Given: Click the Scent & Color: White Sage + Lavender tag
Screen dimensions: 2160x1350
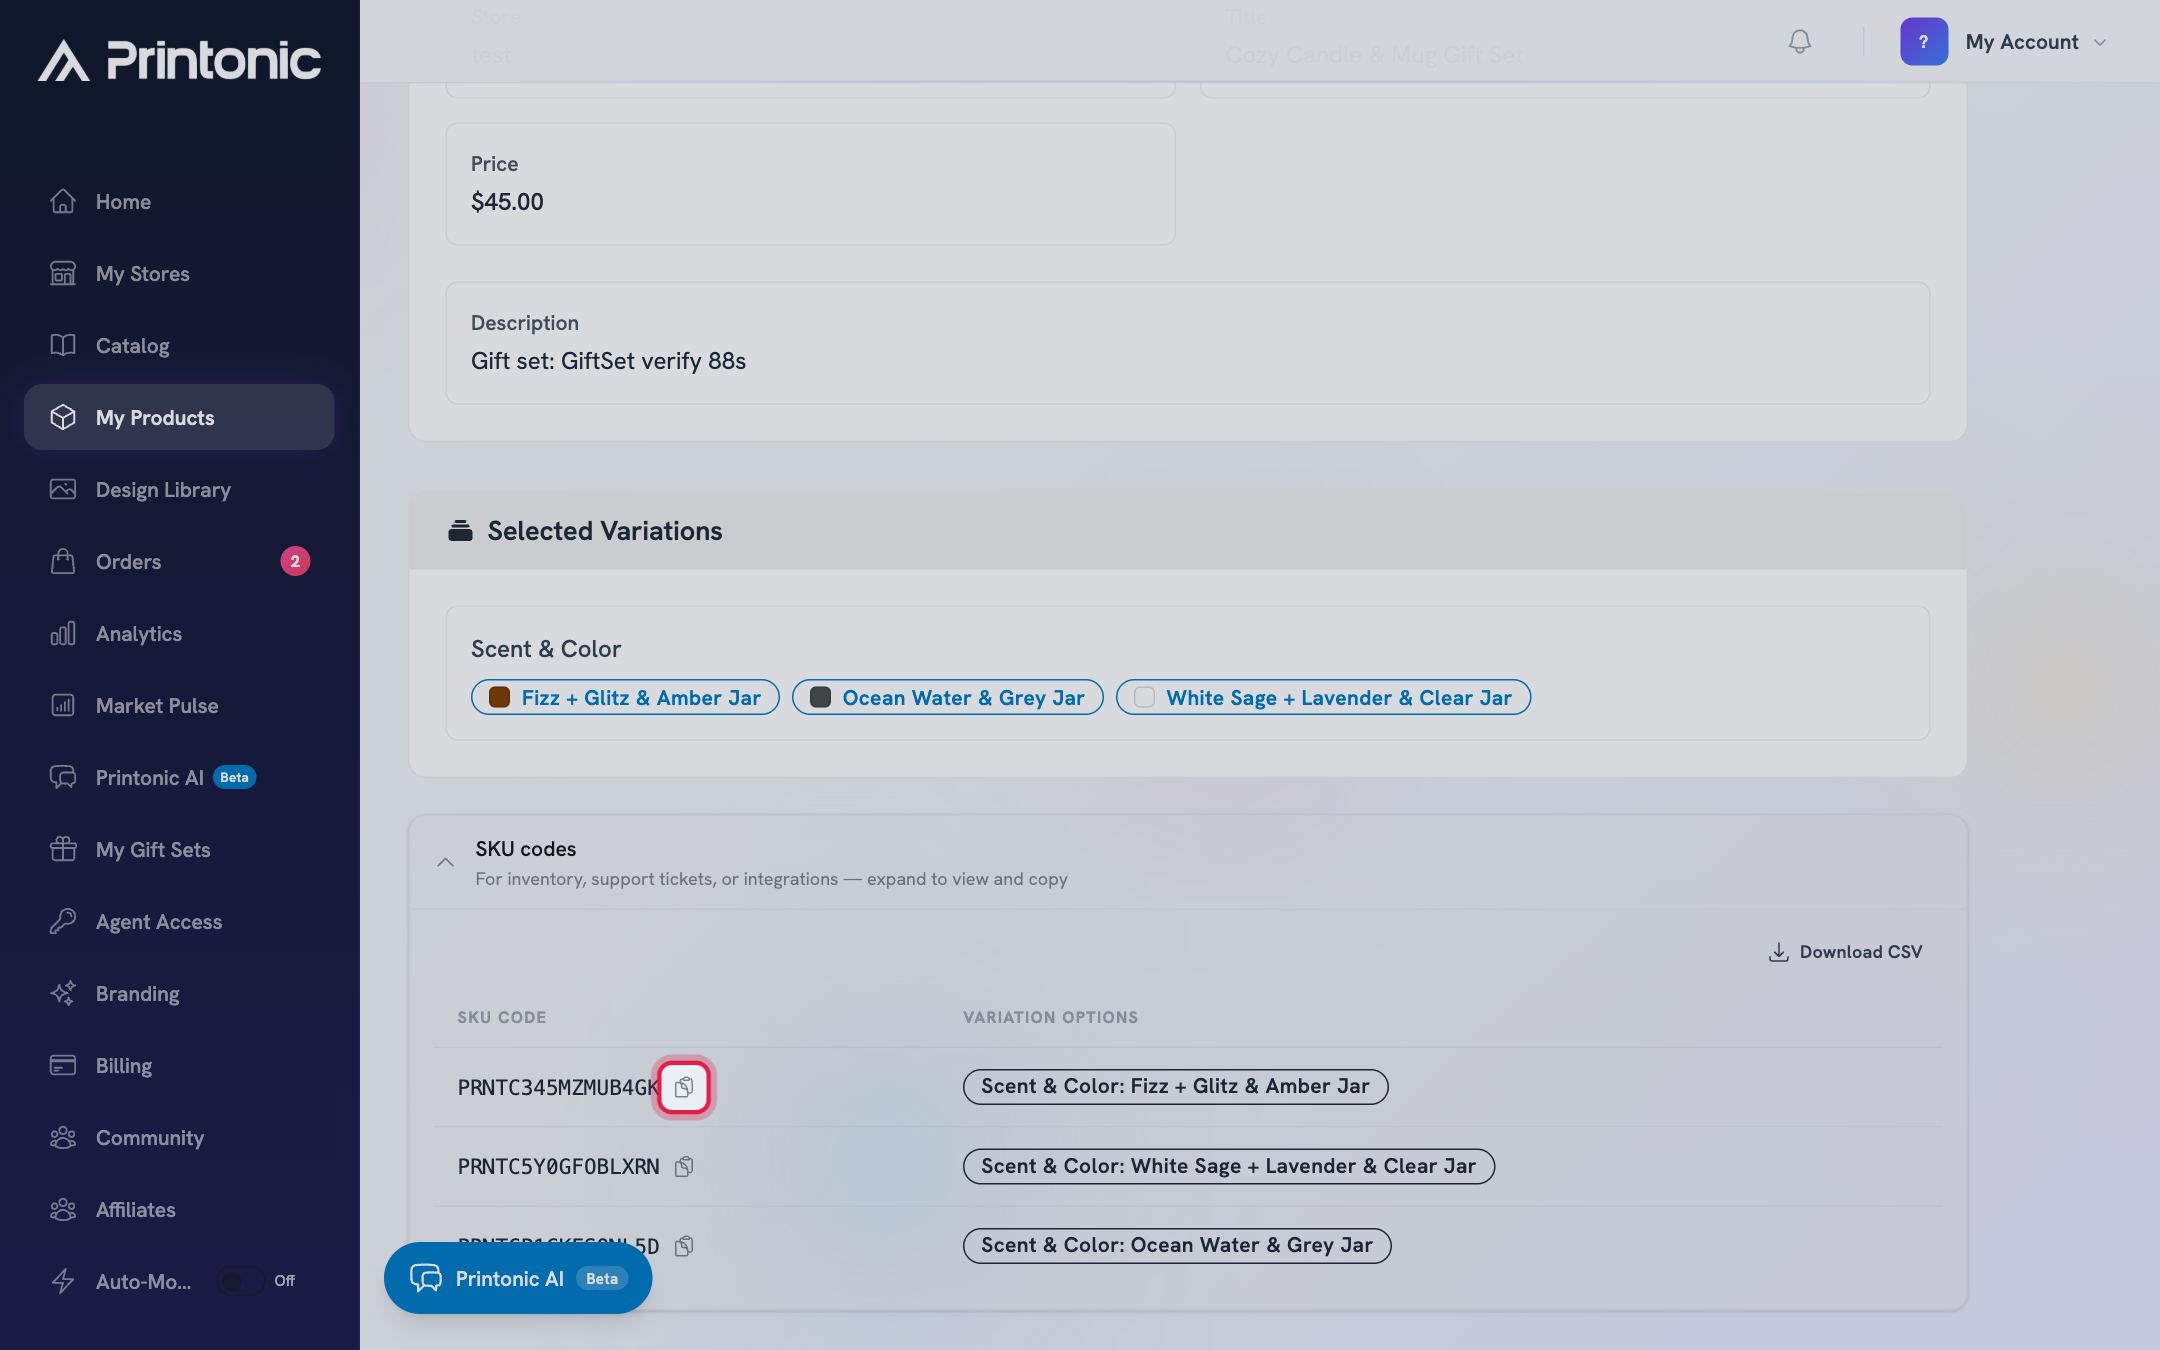Looking at the screenshot, I should point(1228,1166).
